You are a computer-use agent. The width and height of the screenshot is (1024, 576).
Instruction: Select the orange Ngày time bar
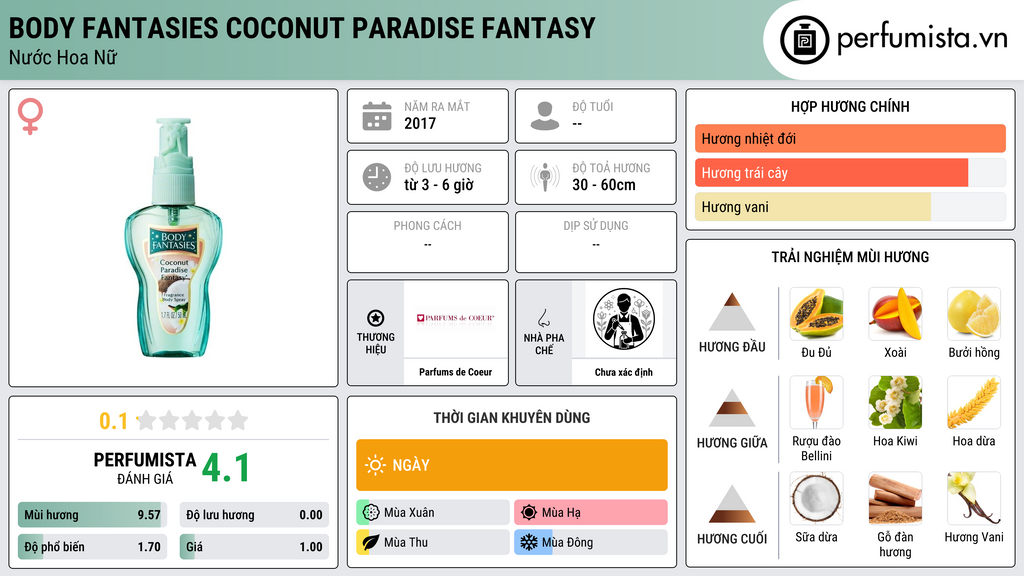coord(512,465)
